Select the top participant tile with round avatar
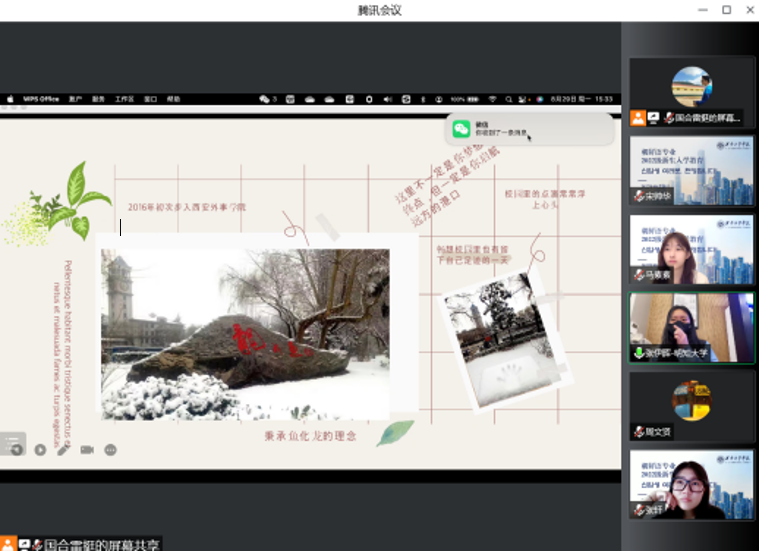The height and width of the screenshot is (551, 760). point(691,92)
